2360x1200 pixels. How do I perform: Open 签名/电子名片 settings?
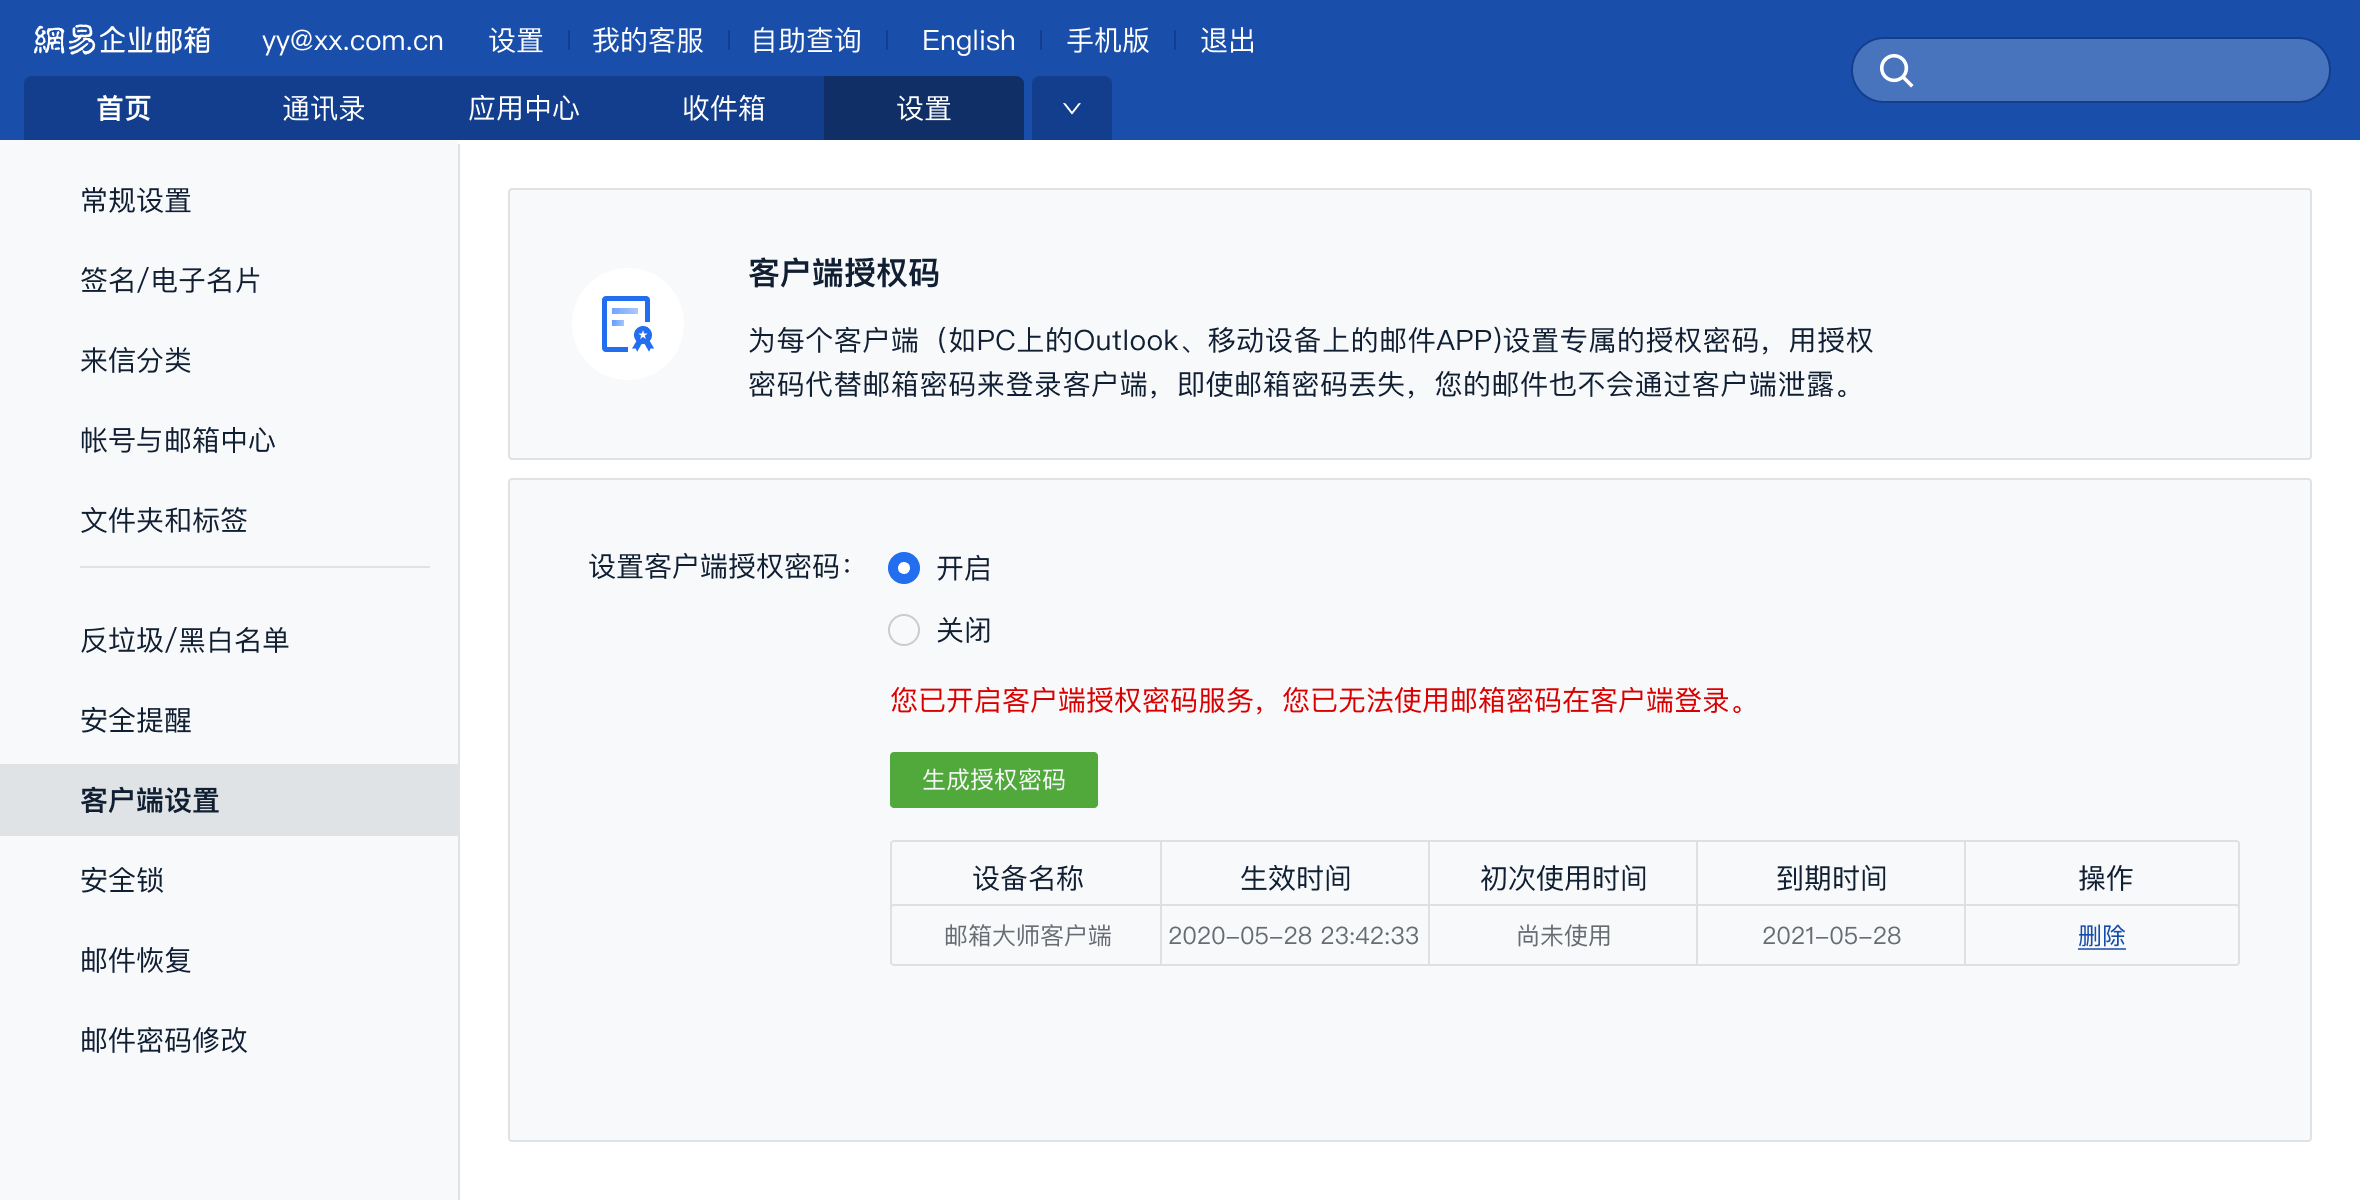[x=170, y=280]
